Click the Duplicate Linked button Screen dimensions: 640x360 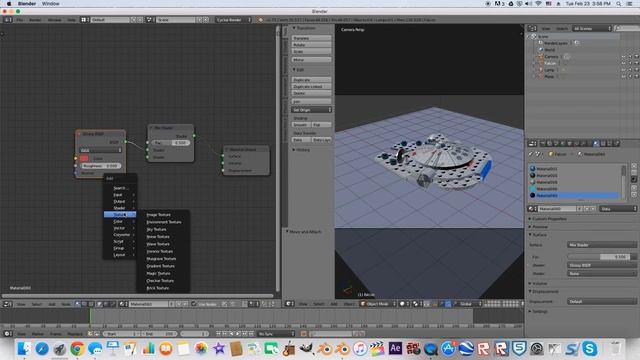311,87
